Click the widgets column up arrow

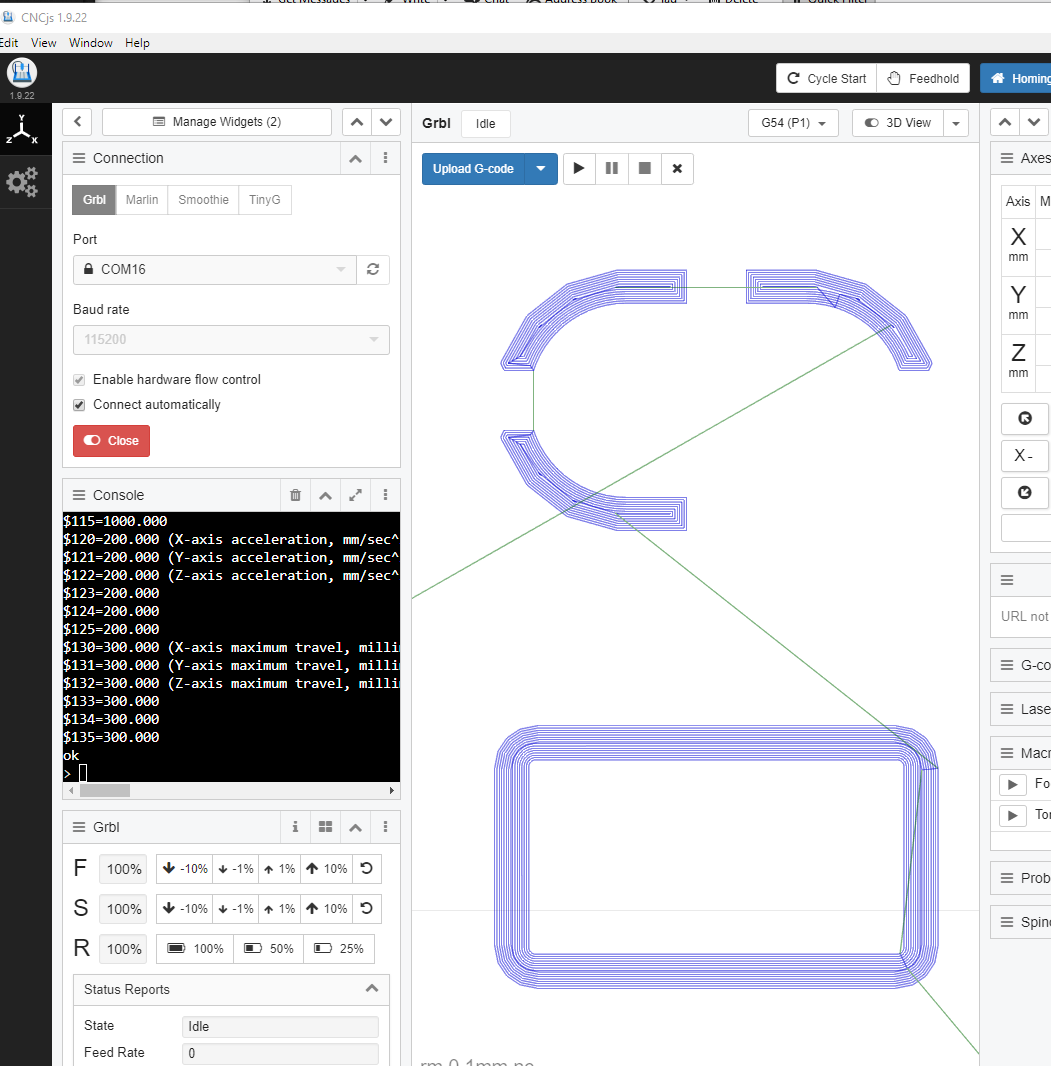coord(357,122)
